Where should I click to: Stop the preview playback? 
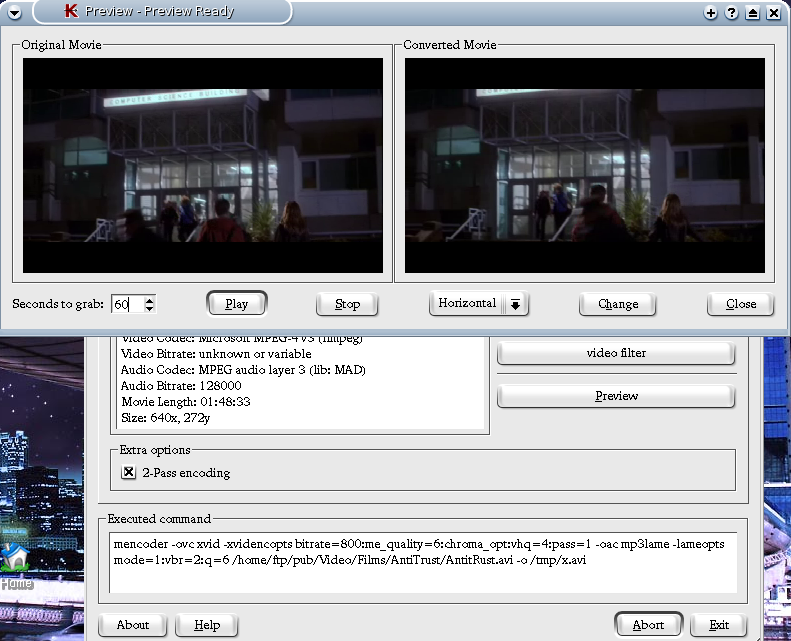coord(347,304)
